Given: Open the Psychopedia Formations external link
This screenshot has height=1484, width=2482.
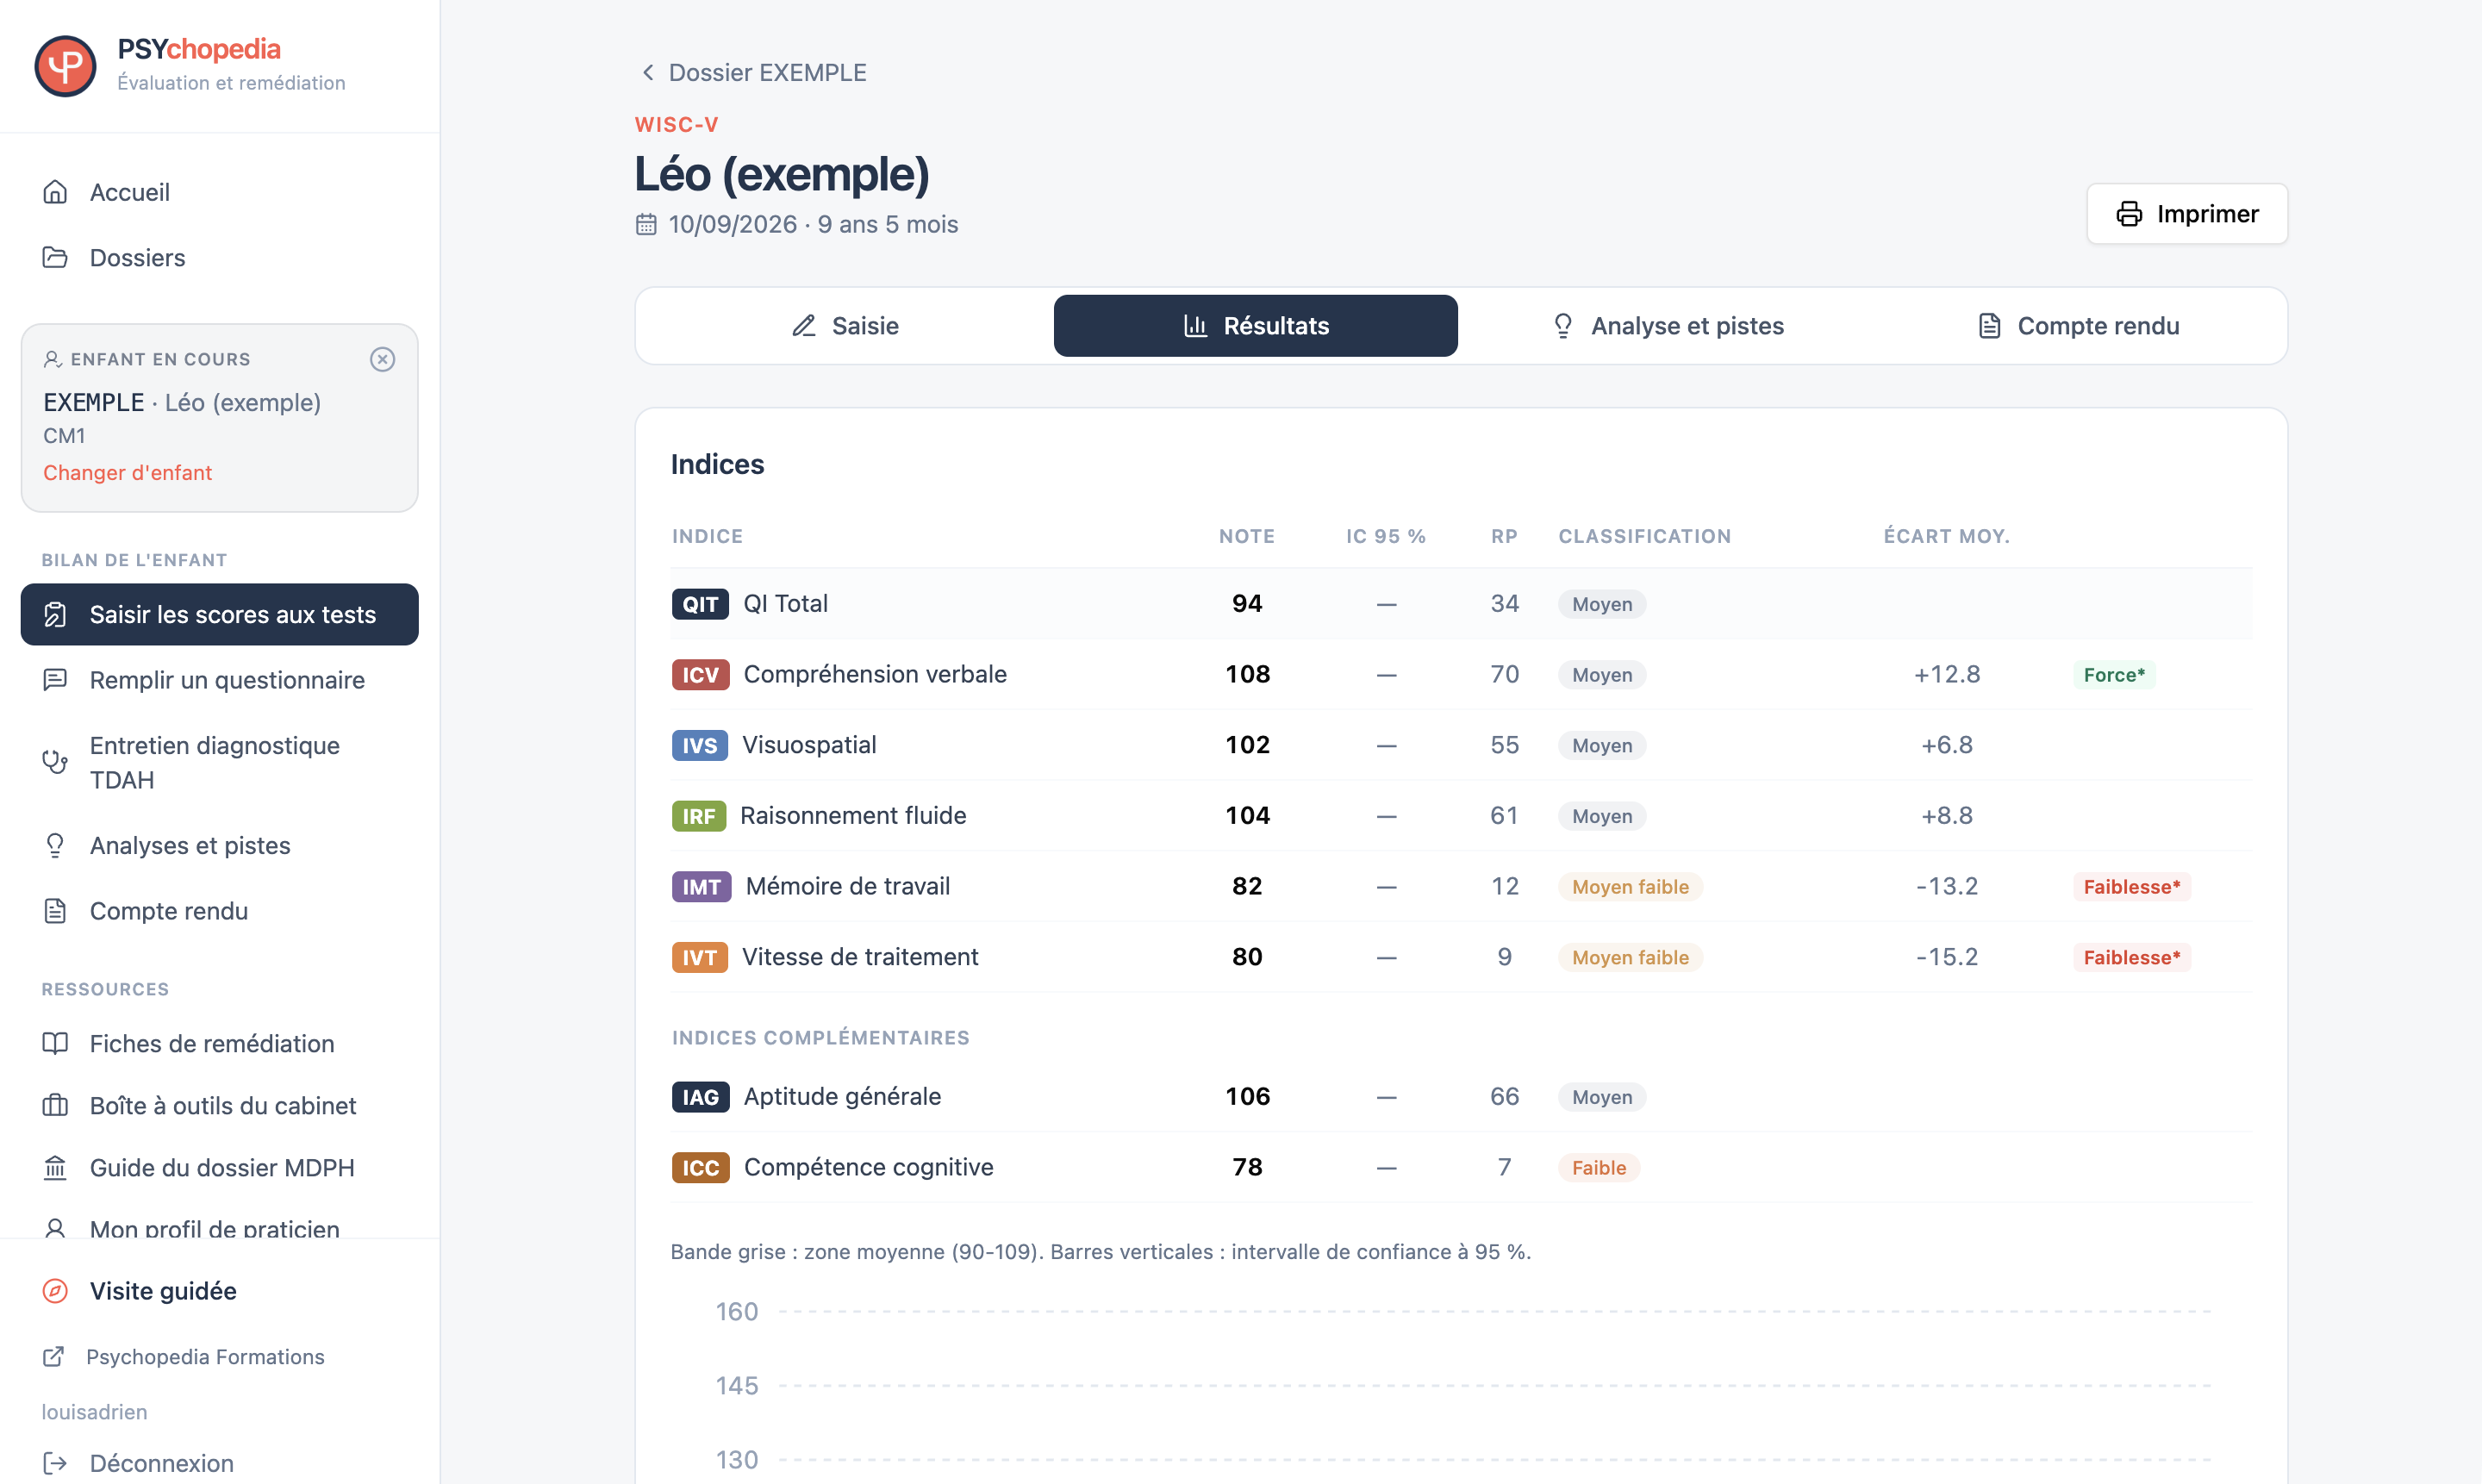Looking at the screenshot, I should tap(184, 1357).
